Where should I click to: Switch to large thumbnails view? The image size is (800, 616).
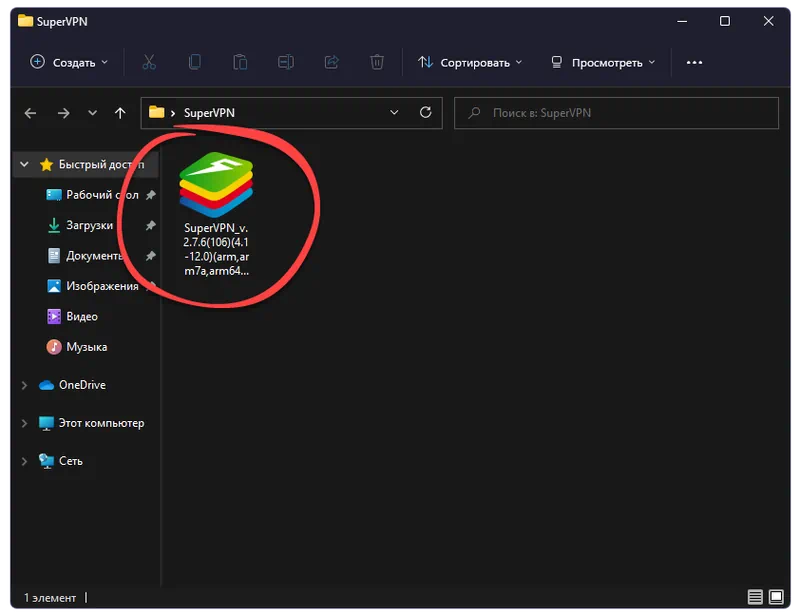(774, 598)
